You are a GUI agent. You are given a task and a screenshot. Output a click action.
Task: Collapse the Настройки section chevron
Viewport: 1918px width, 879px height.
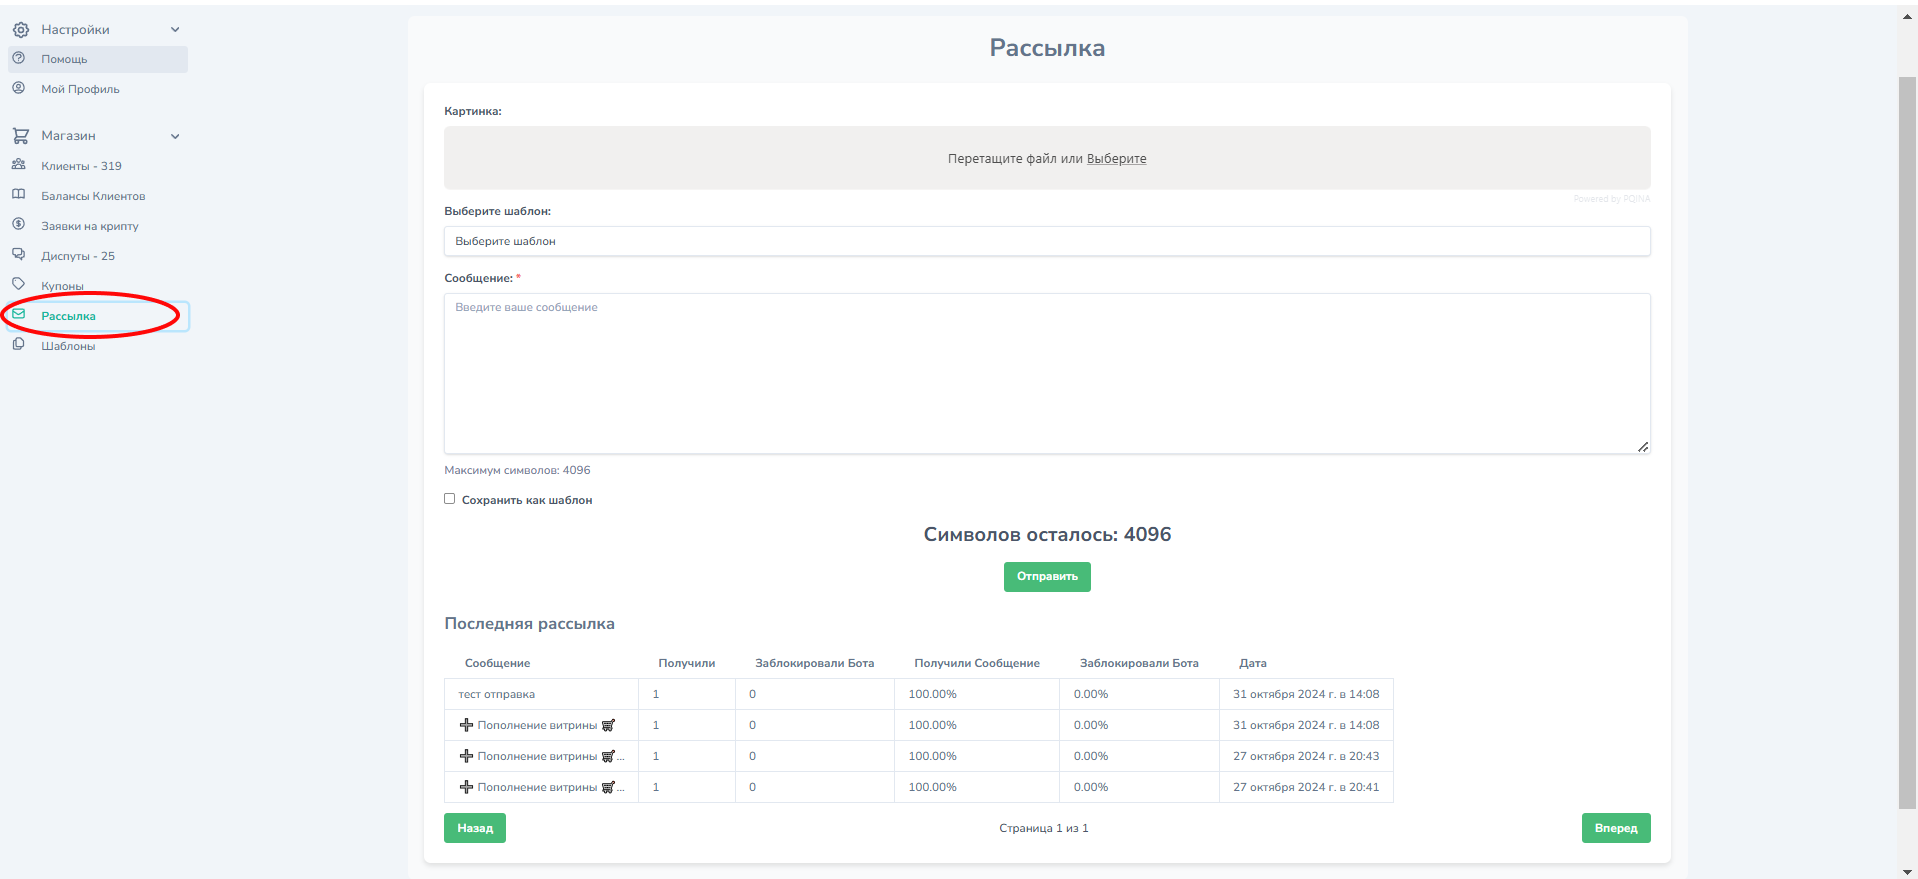click(175, 30)
